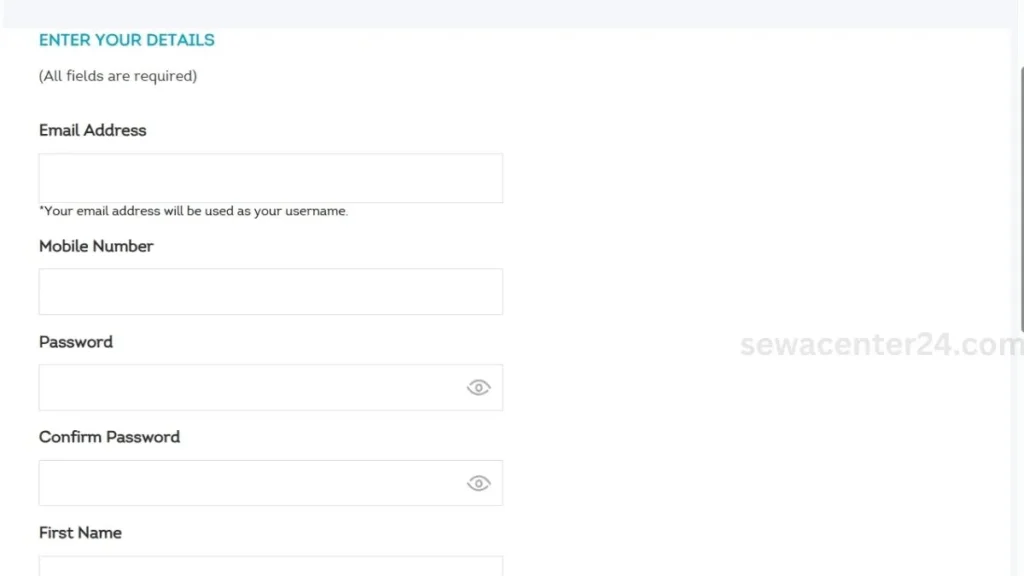1024x576 pixels.
Task: Select the Password entry field
Action: click(250, 388)
